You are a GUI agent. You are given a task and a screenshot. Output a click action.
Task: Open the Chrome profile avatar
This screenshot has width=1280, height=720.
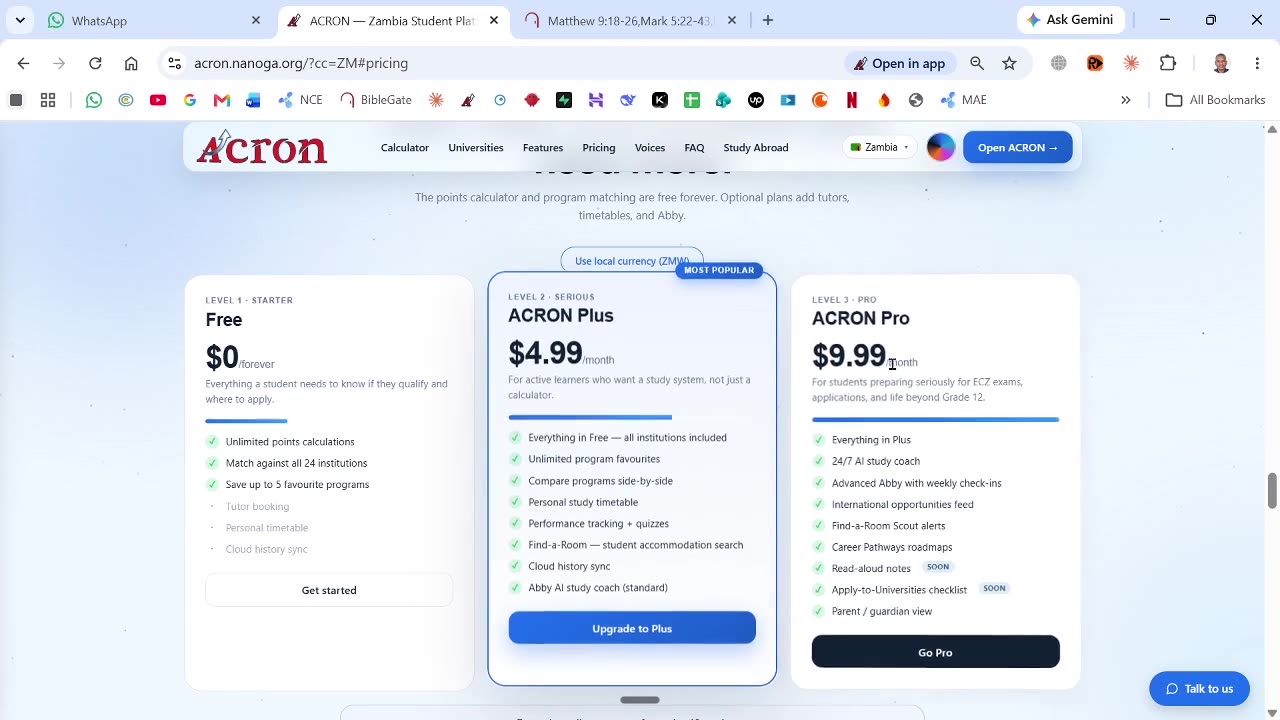(1221, 63)
